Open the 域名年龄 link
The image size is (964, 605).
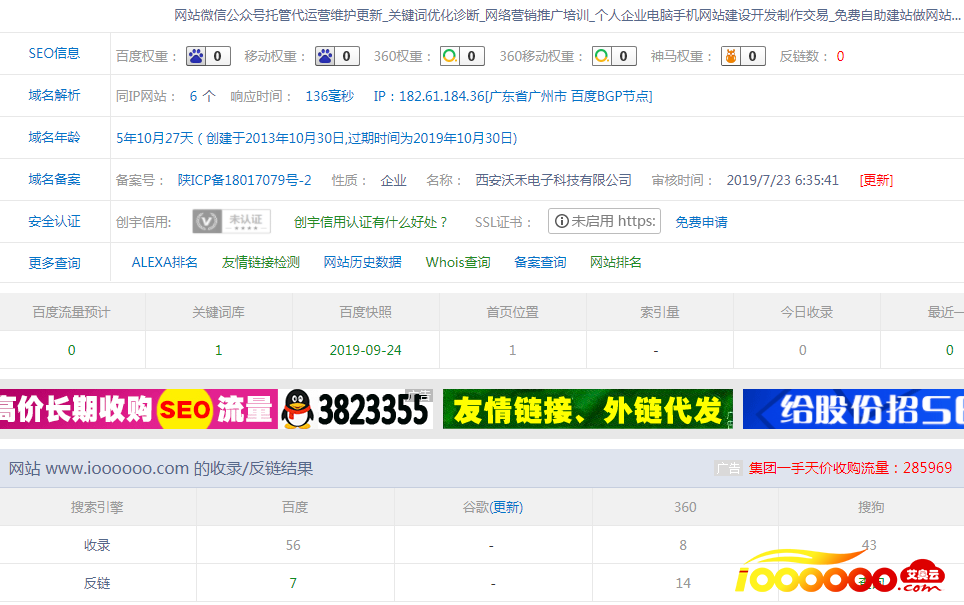tap(54, 137)
